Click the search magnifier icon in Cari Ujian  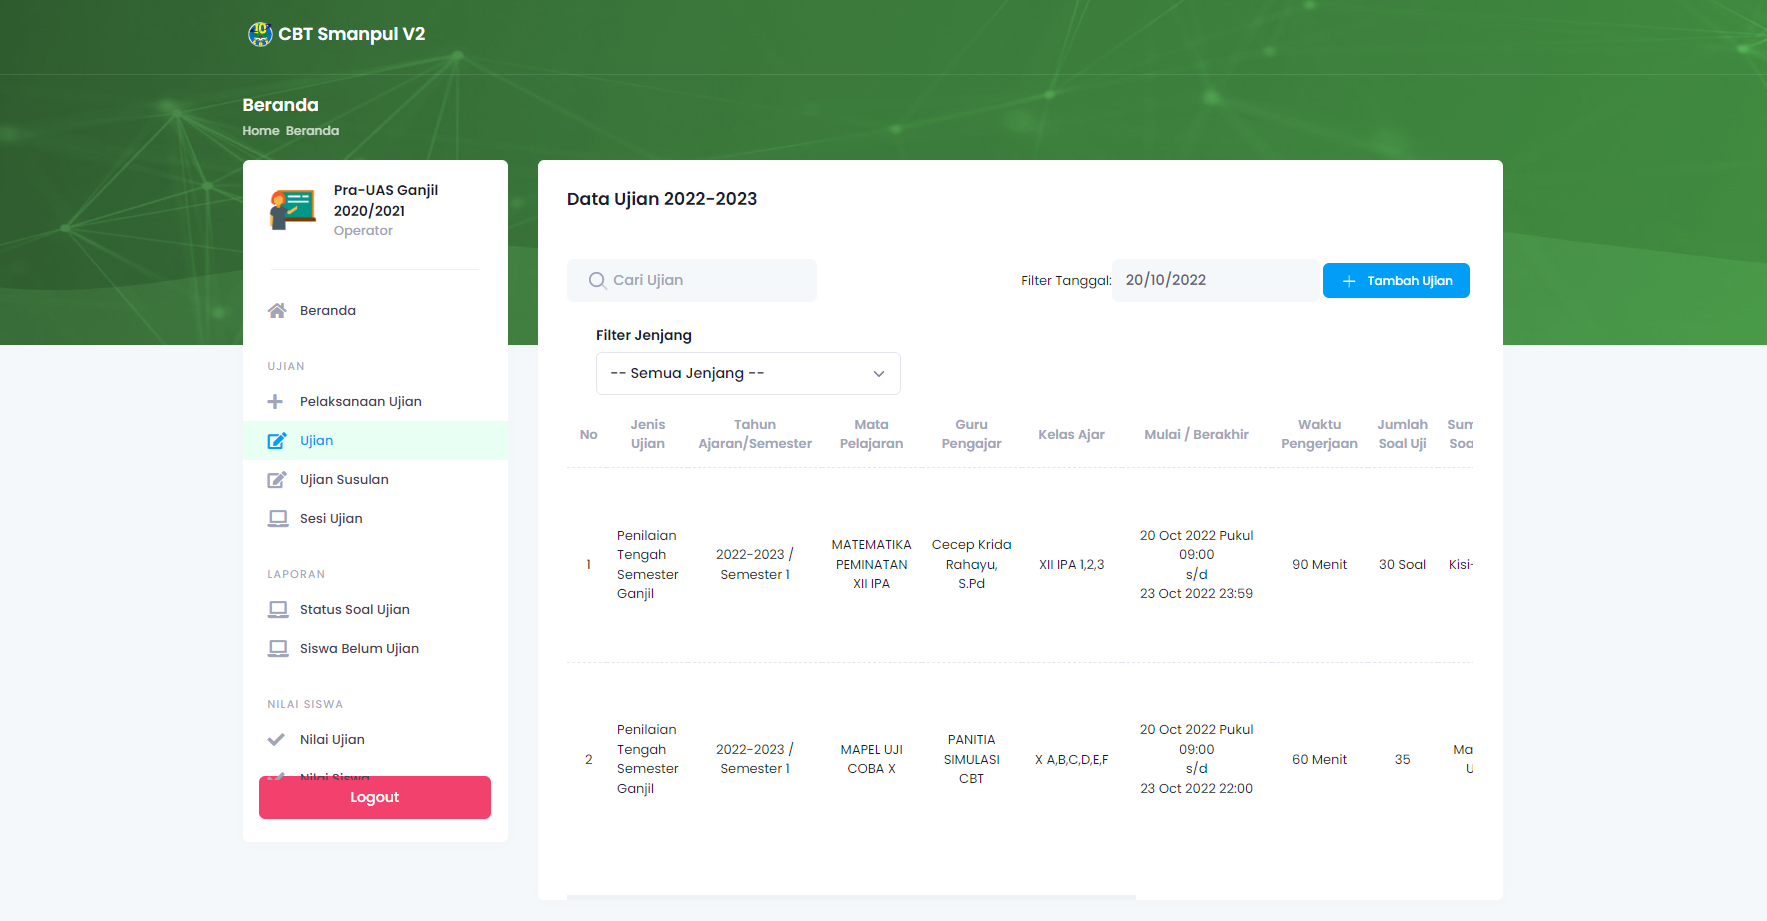coord(597,281)
